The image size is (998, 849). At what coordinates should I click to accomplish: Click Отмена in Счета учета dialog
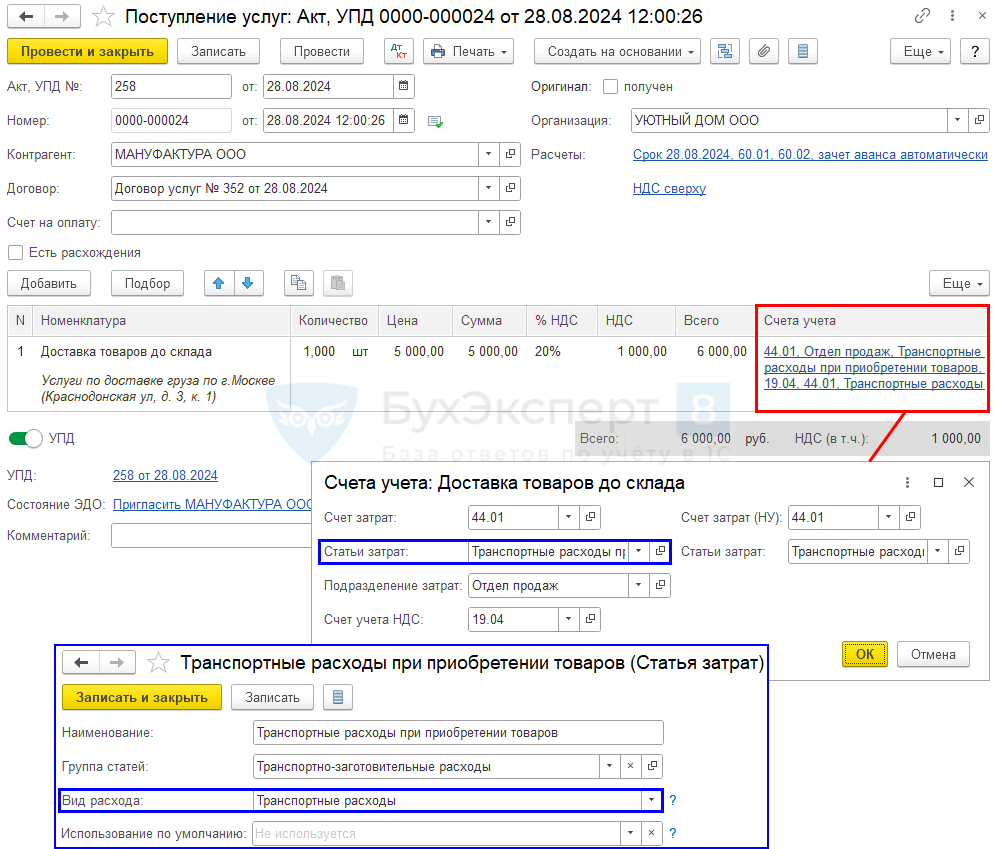tap(933, 654)
